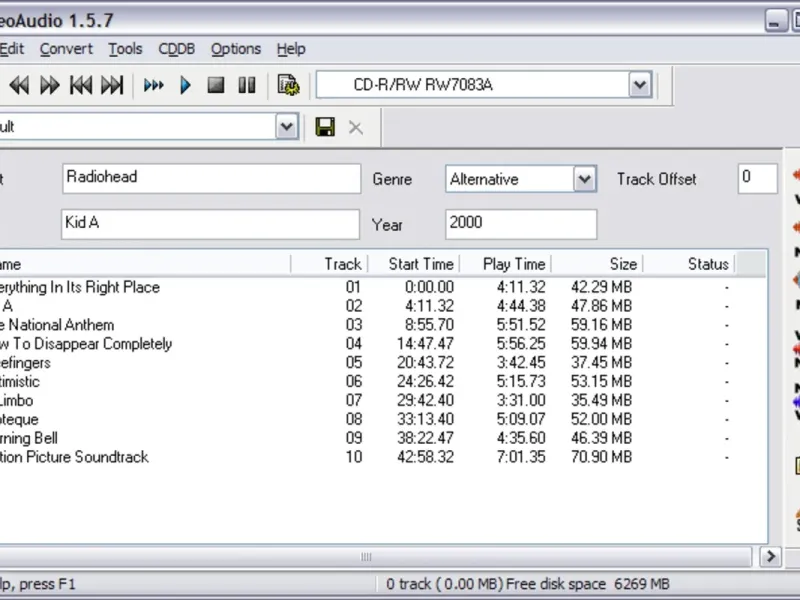Select the Morning Bell track row

click(383, 438)
